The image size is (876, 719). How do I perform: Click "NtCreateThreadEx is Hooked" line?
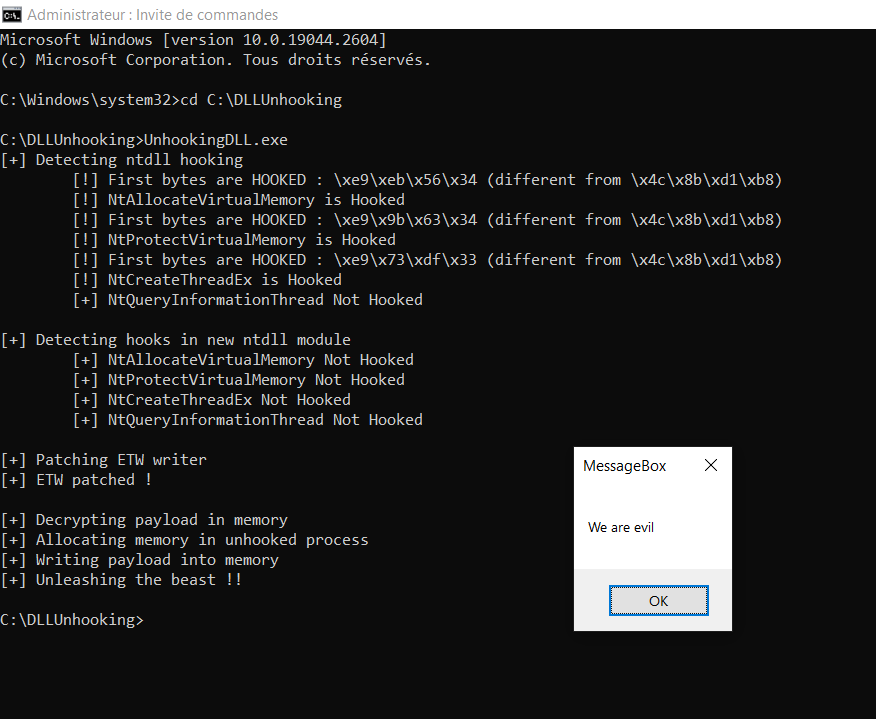coord(224,280)
